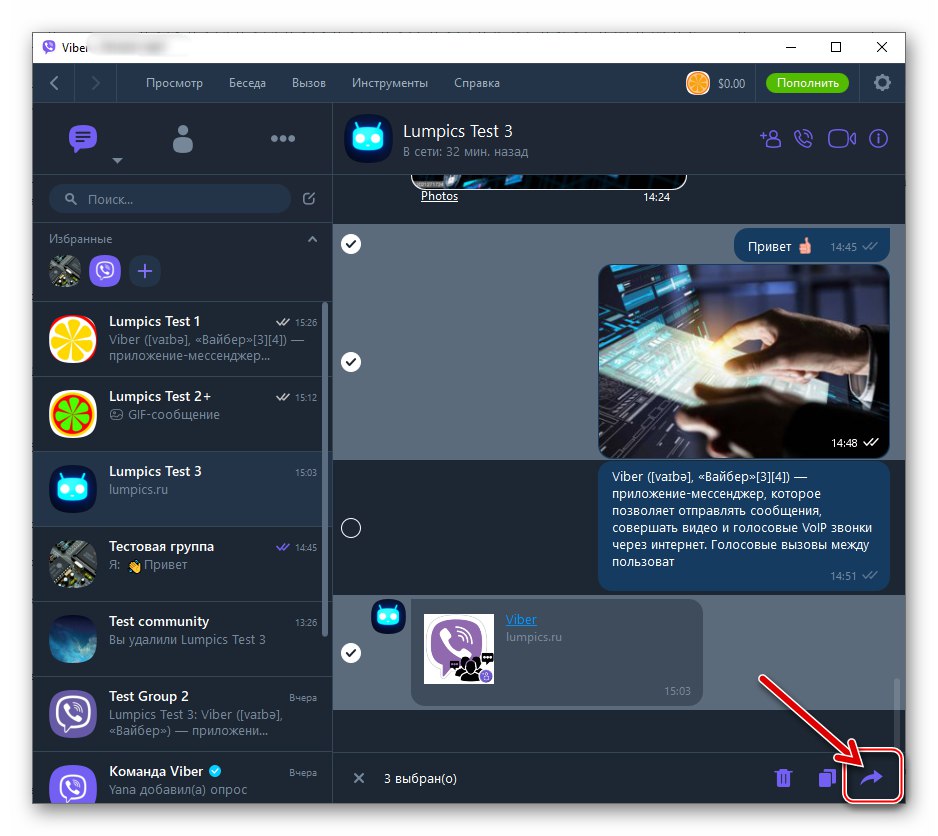Open Test Group 2 chat
Image resolution: width=938 pixels, height=836 pixels.
click(x=182, y=714)
